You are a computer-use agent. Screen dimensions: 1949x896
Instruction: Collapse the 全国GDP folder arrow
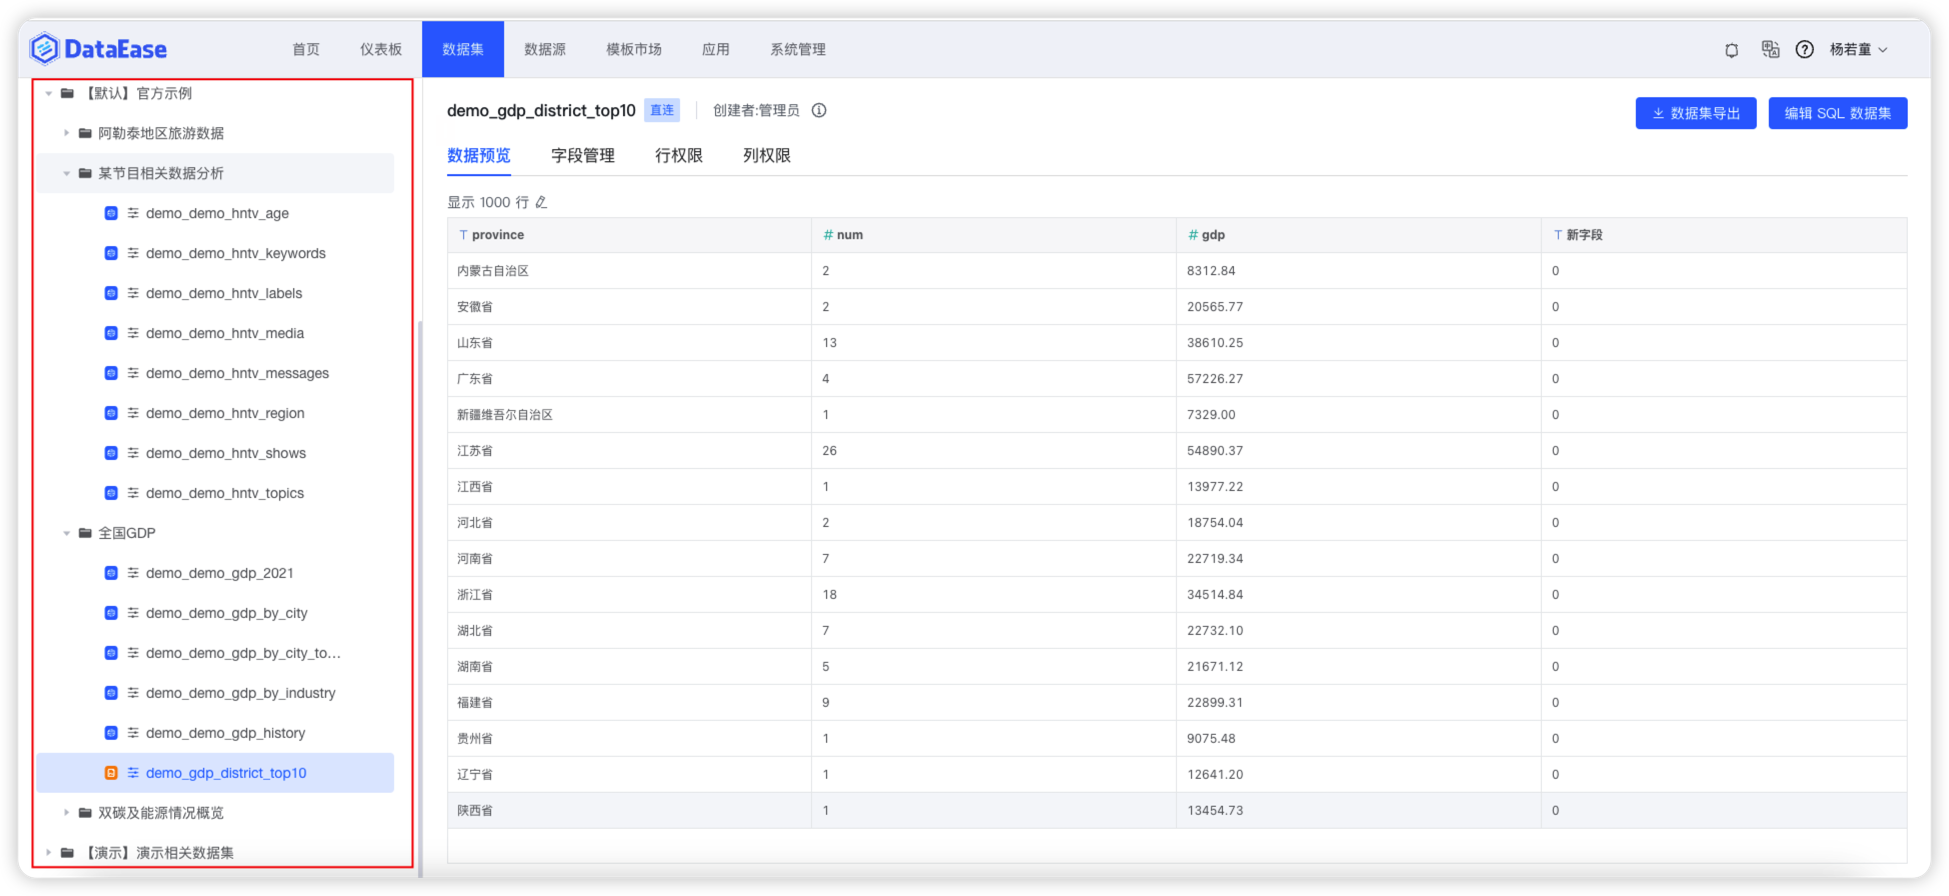click(66, 533)
